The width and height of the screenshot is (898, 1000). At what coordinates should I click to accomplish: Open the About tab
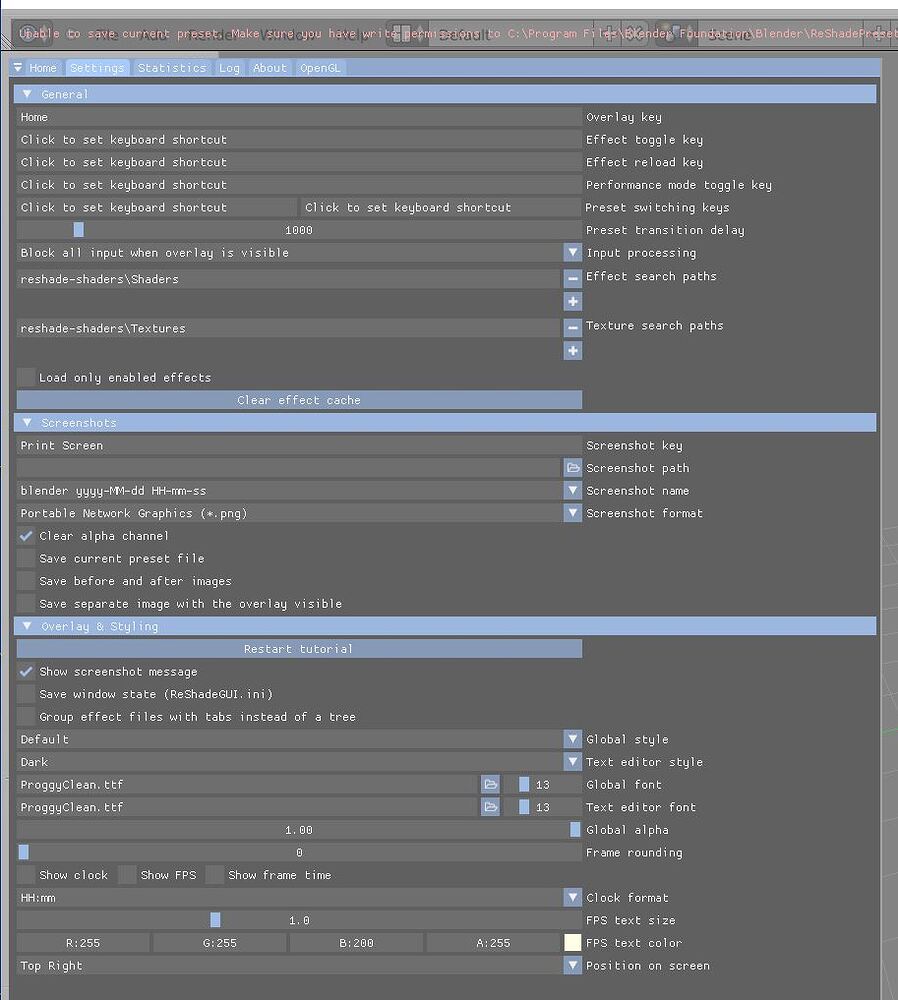tap(269, 68)
